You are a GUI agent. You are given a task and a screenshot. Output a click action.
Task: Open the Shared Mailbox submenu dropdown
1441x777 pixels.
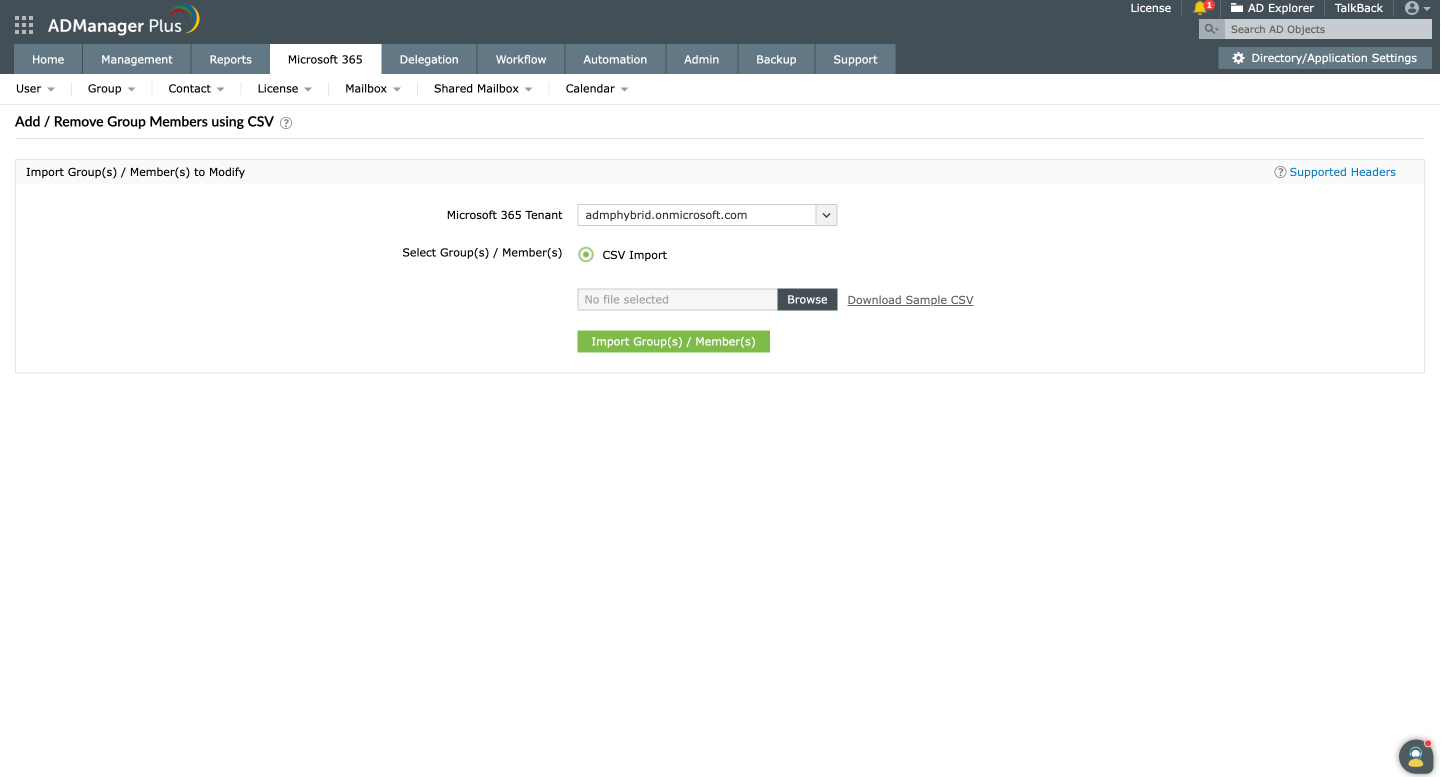483,89
